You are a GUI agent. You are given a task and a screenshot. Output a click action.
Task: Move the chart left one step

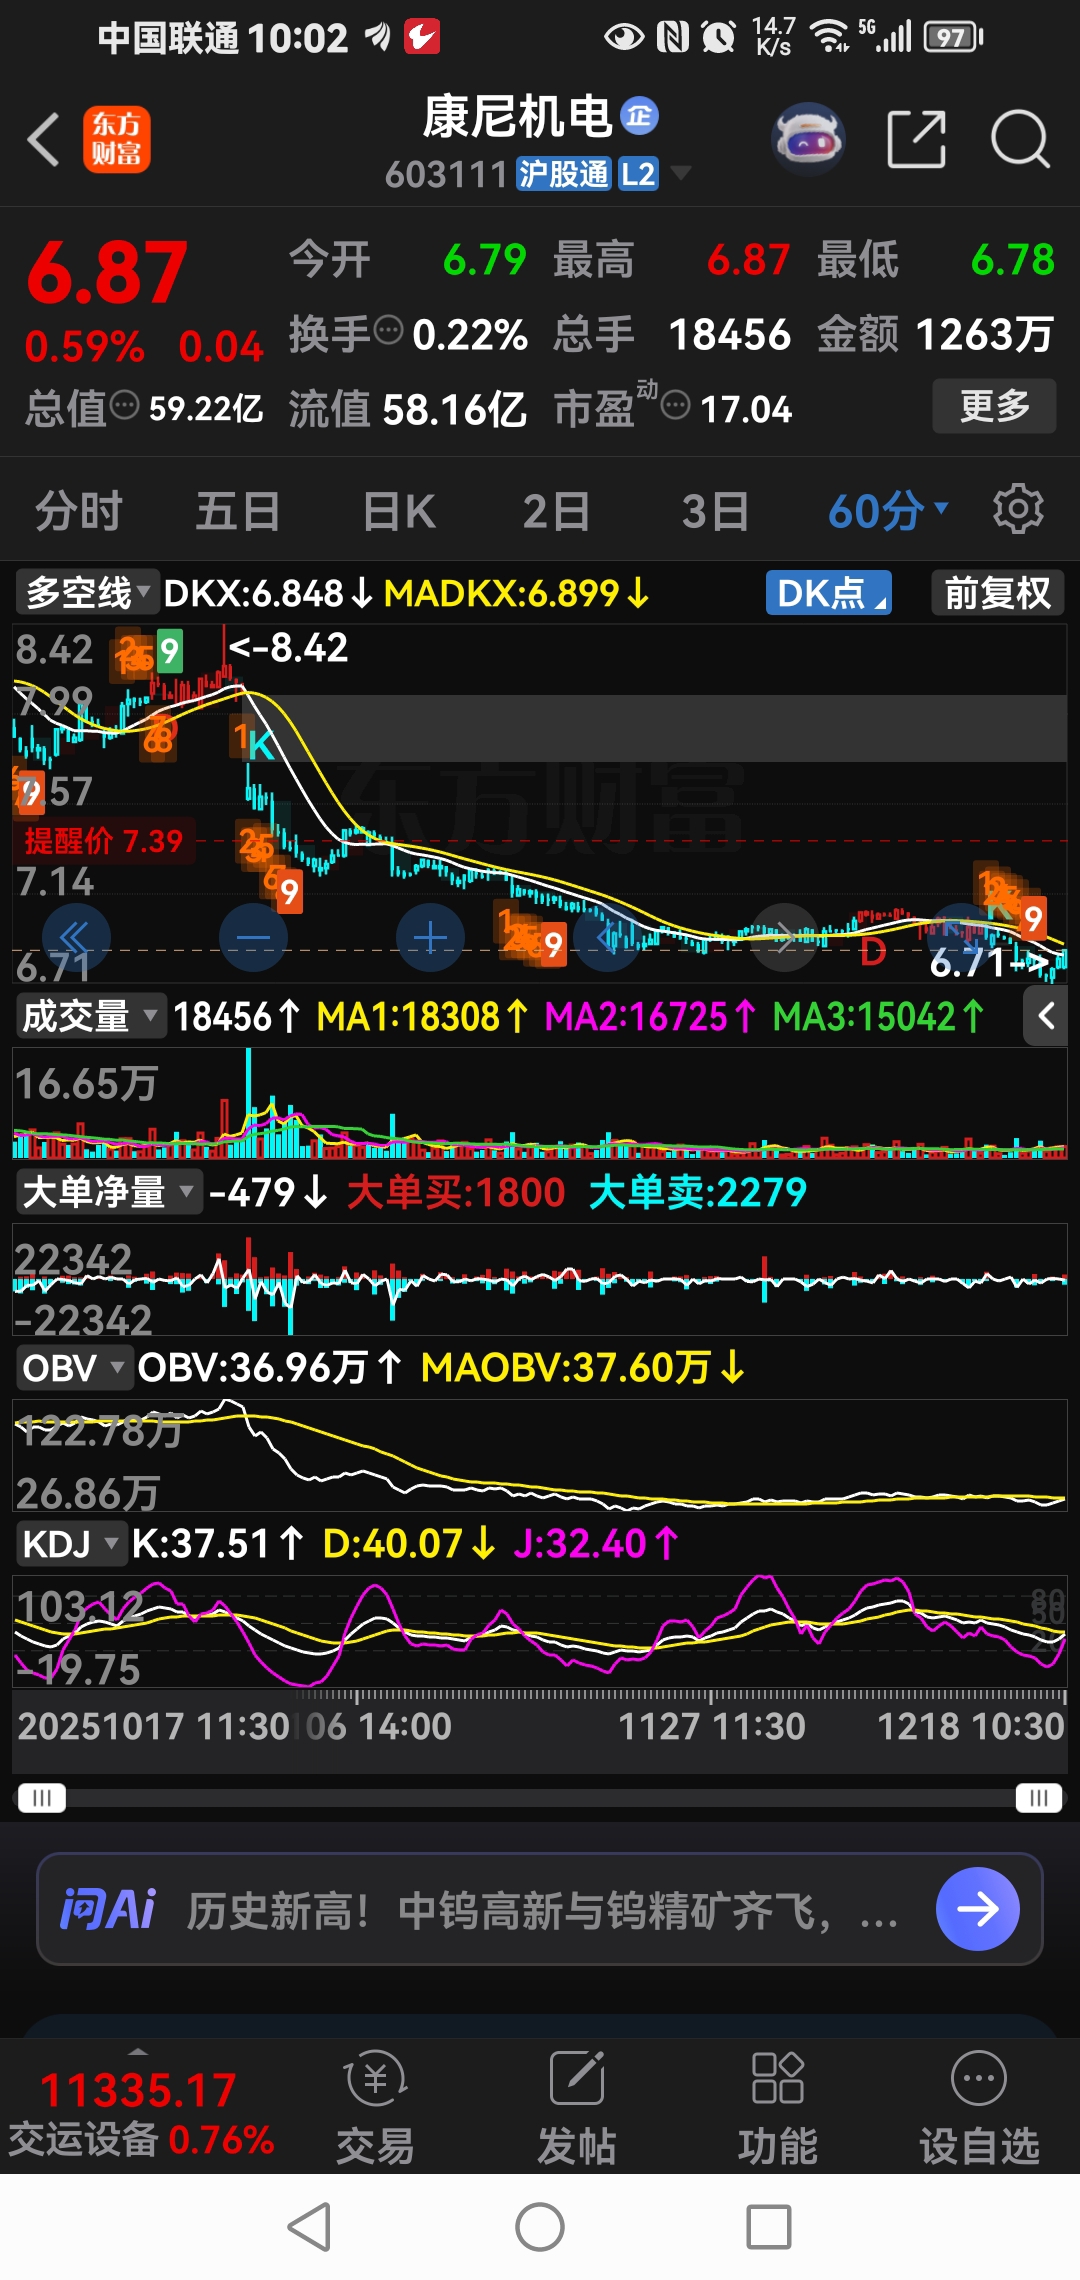pyautogui.click(x=607, y=937)
